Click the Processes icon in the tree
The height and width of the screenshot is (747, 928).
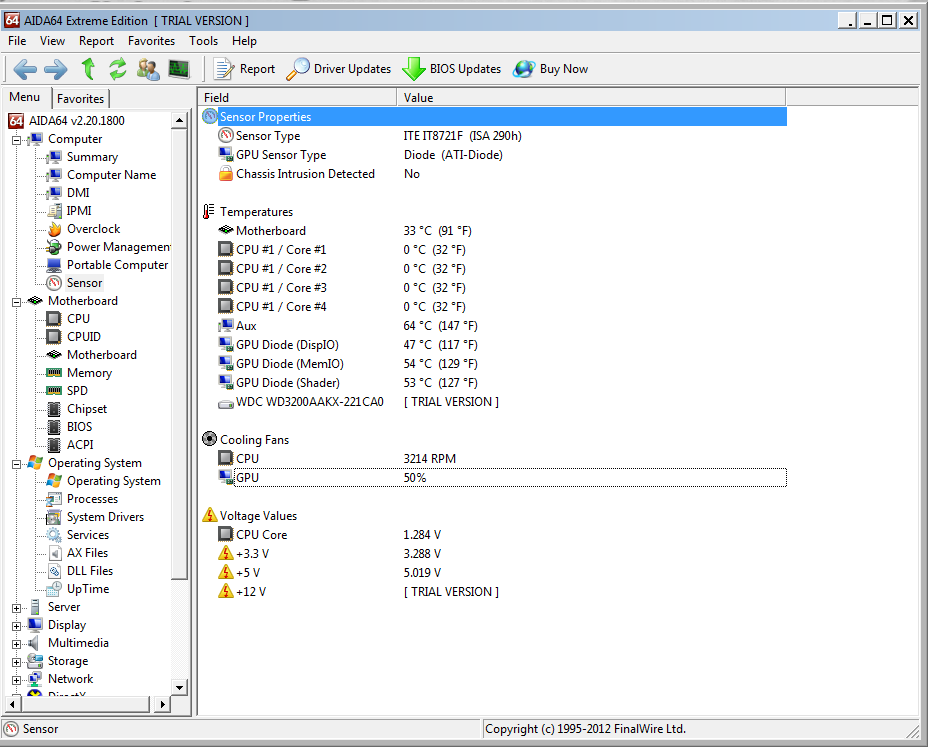[x=54, y=499]
